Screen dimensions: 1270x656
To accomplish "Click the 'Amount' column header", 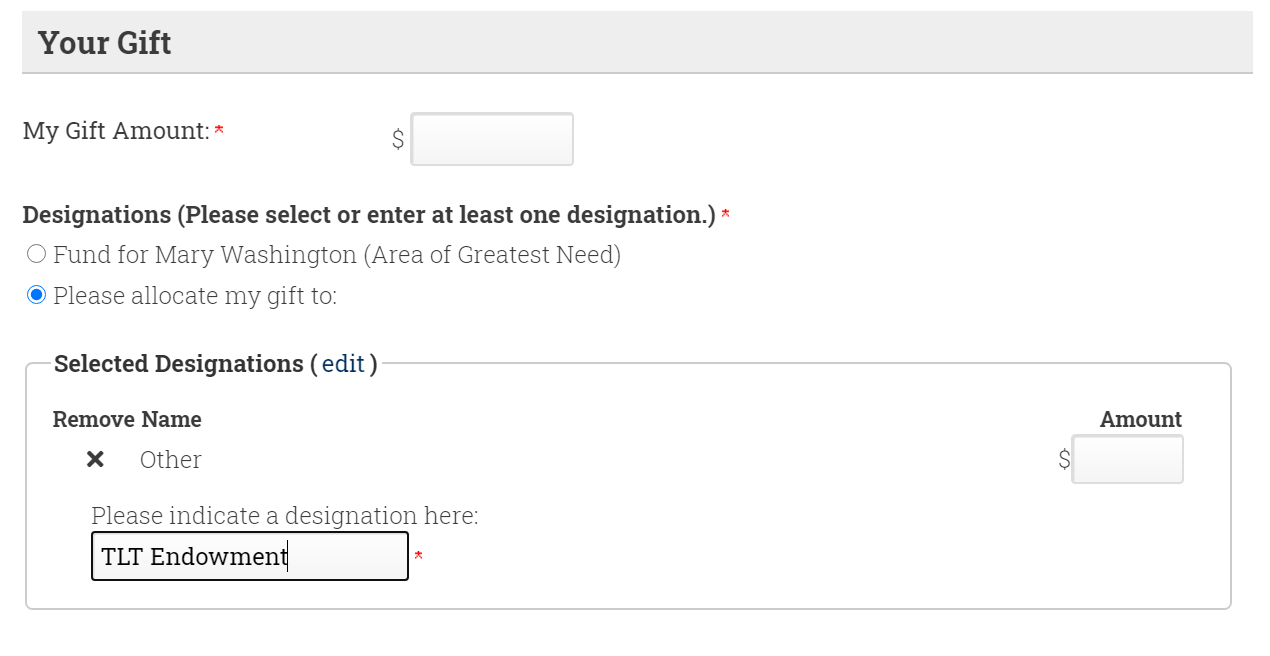I will 1140,419.
